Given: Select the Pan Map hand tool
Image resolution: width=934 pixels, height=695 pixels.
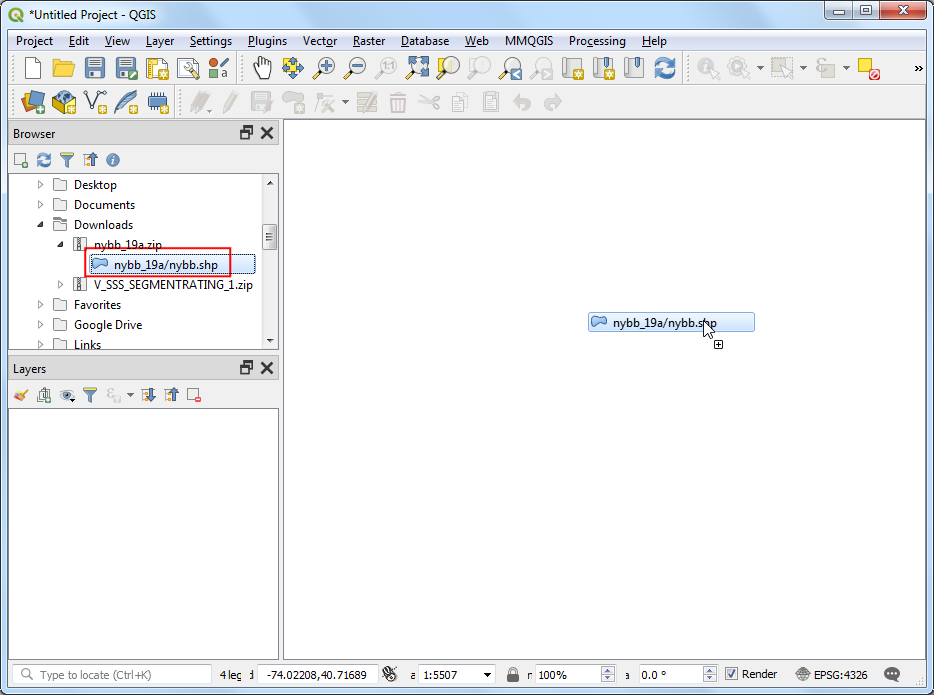Looking at the screenshot, I should (x=262, y=68).
